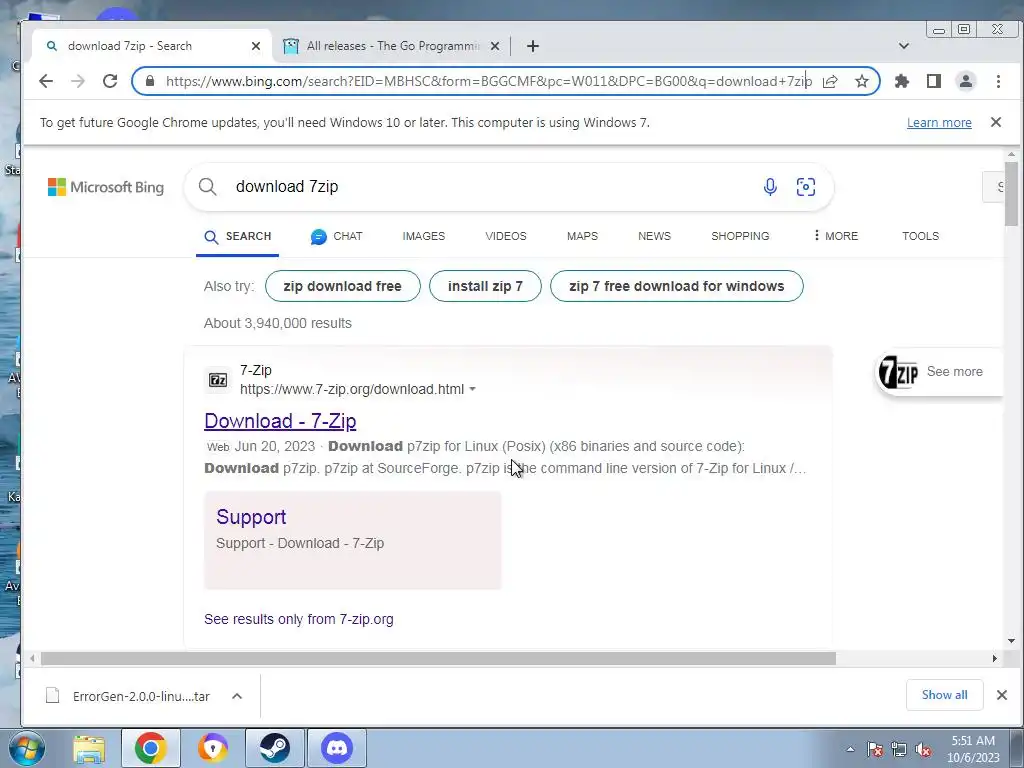Switch to the MAPS tab
The width and height of the screenshot is (1024, 768).
[583, 236]
